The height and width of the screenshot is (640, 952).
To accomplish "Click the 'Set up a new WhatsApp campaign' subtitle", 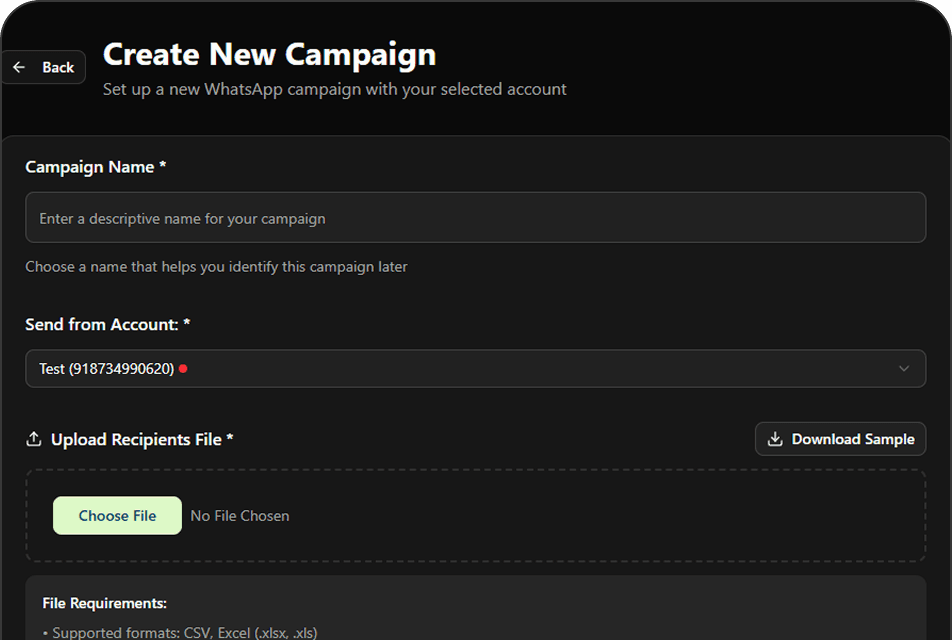I will click(x=335, y=89).
